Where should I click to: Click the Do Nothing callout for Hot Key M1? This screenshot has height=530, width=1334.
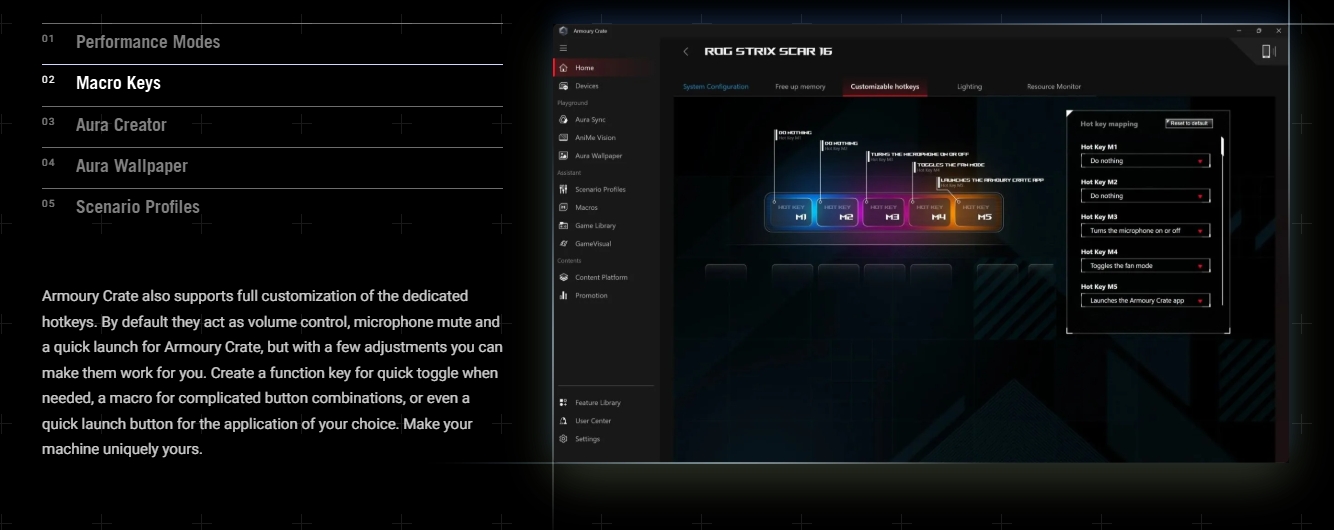point(794,132)
